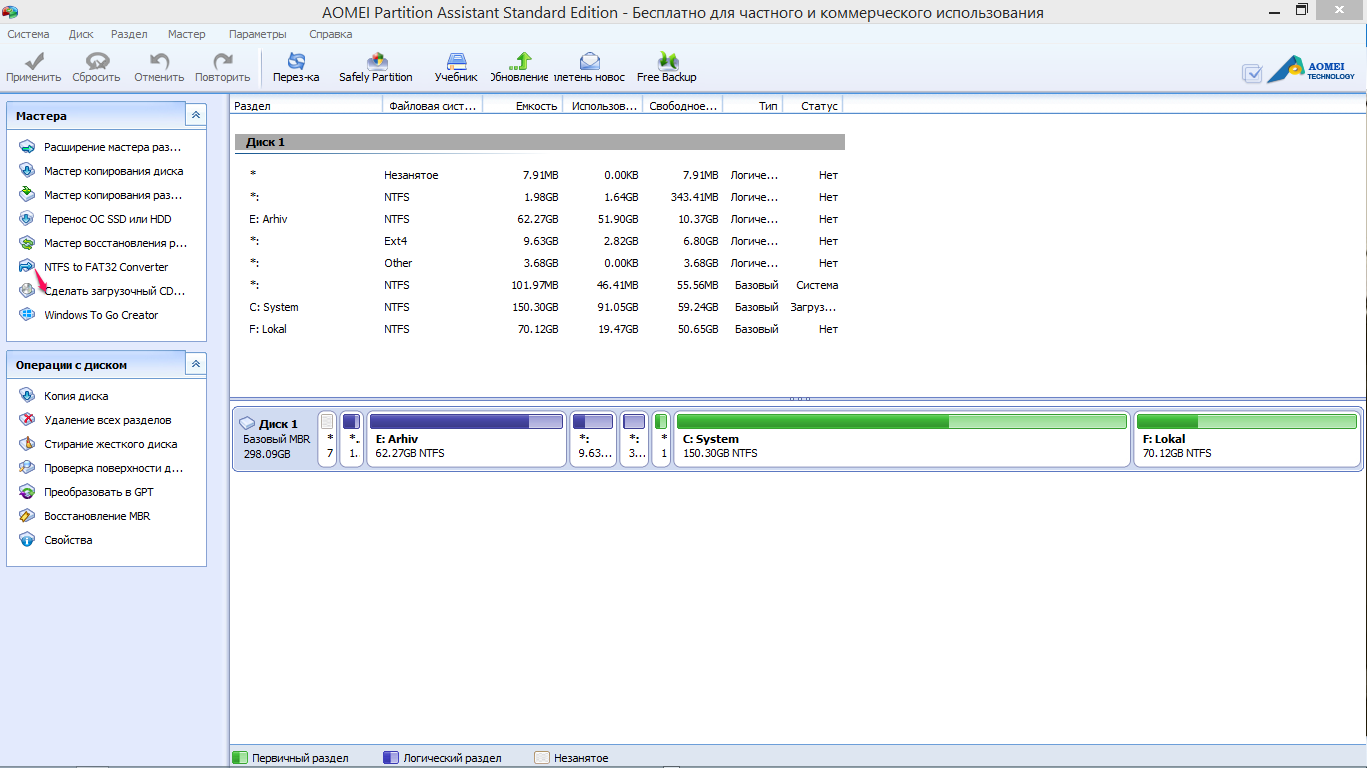Image resolution: width=1367 pixels, height=768 pixels.
Task: Open the Мастер menu
Action: [x=187, y=34]
